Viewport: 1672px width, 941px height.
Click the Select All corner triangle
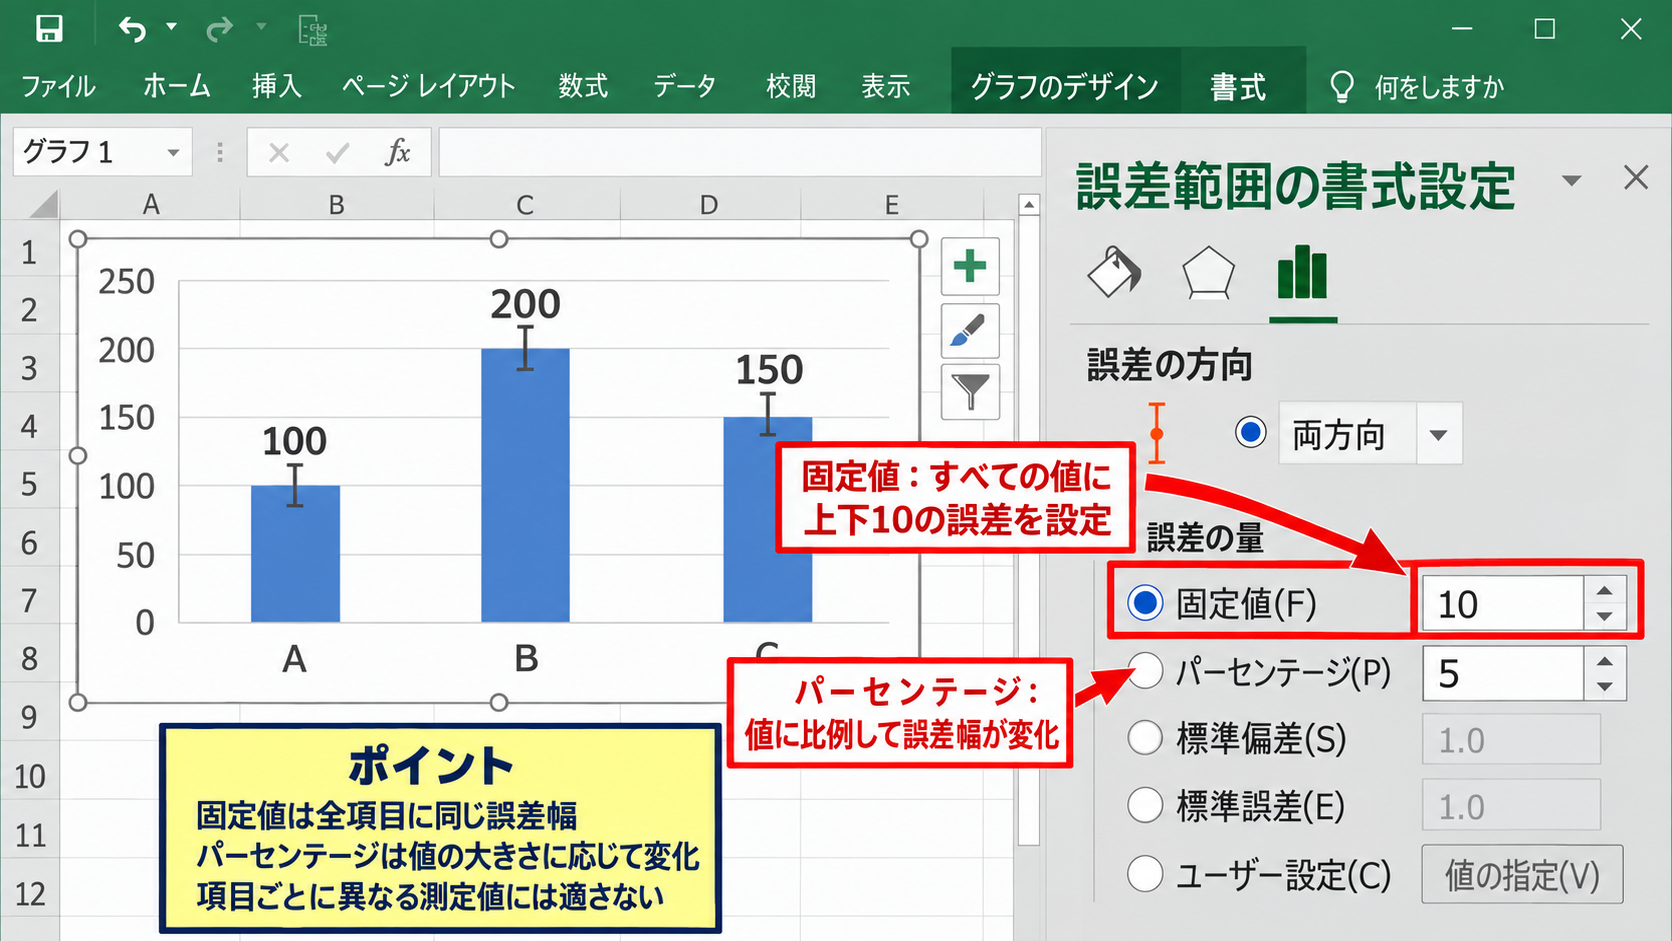(42, 205)
